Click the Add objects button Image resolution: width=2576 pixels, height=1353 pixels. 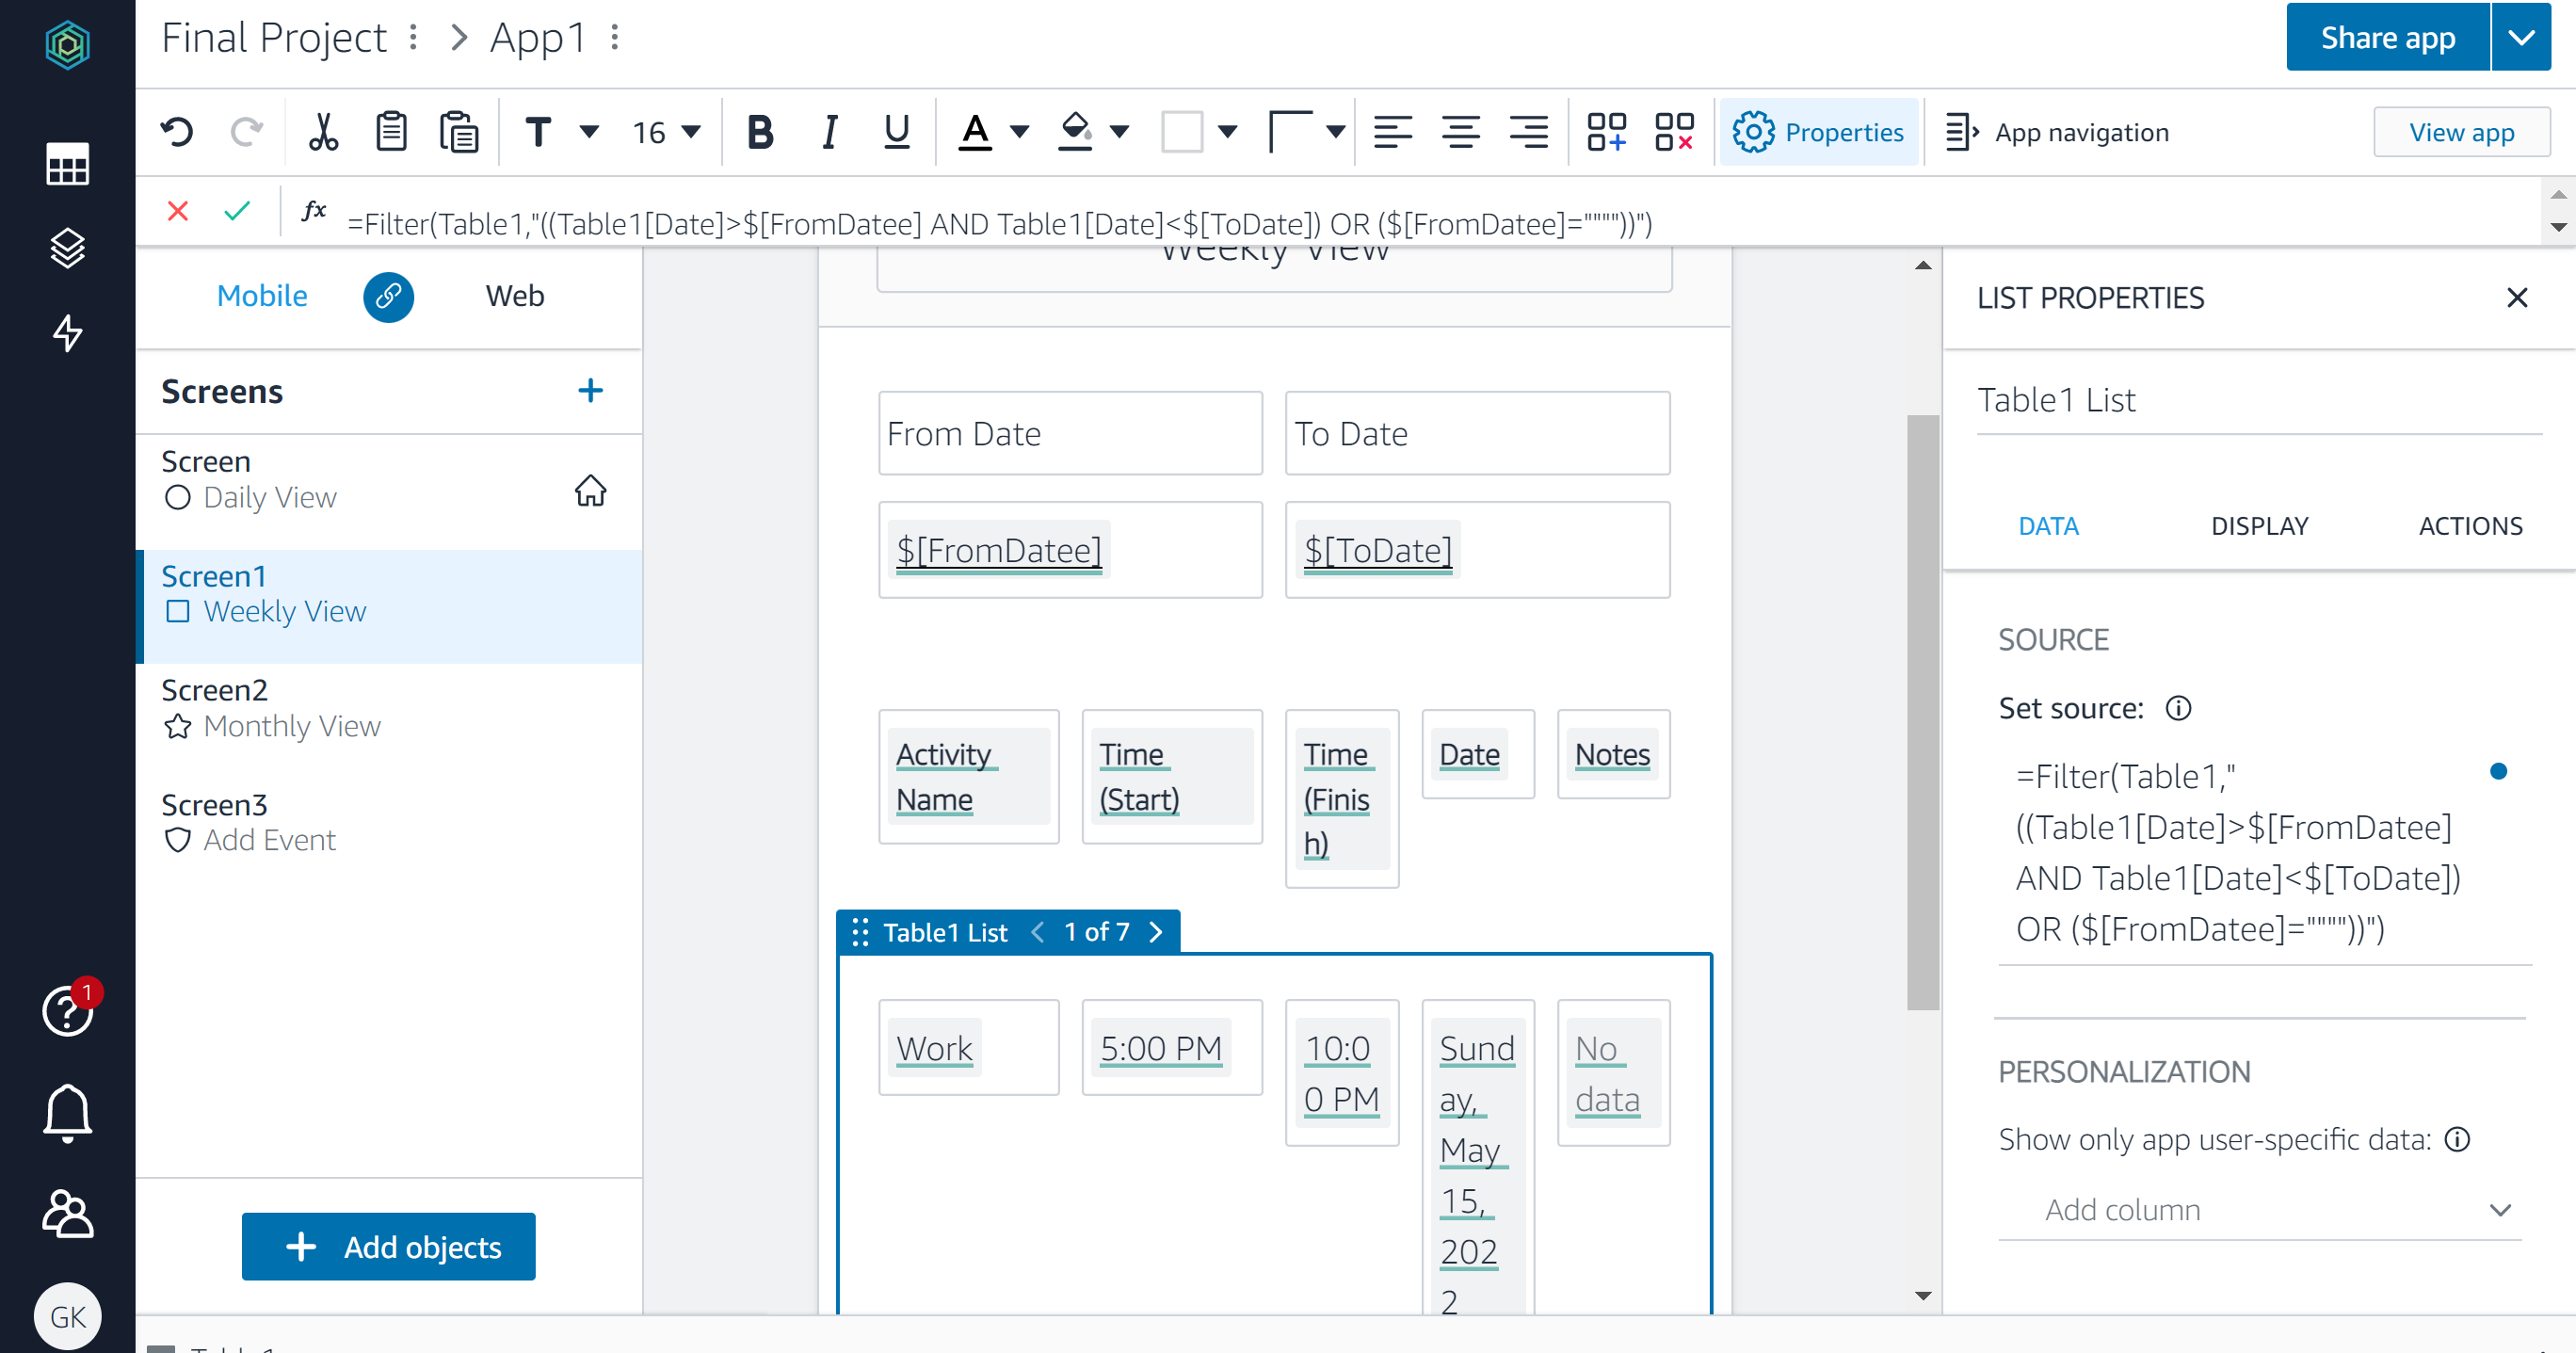click(x=388, y=1246)
